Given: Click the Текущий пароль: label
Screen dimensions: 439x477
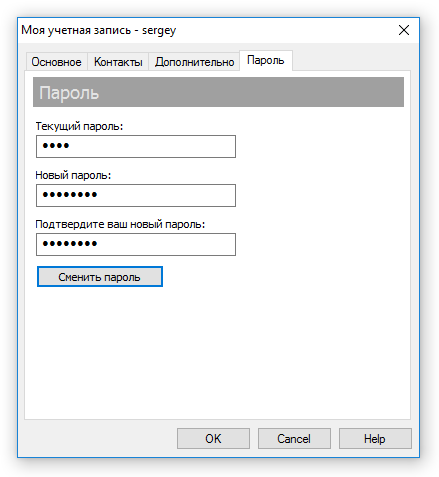Looking at the screenshot, I should [x=79, y=126].
